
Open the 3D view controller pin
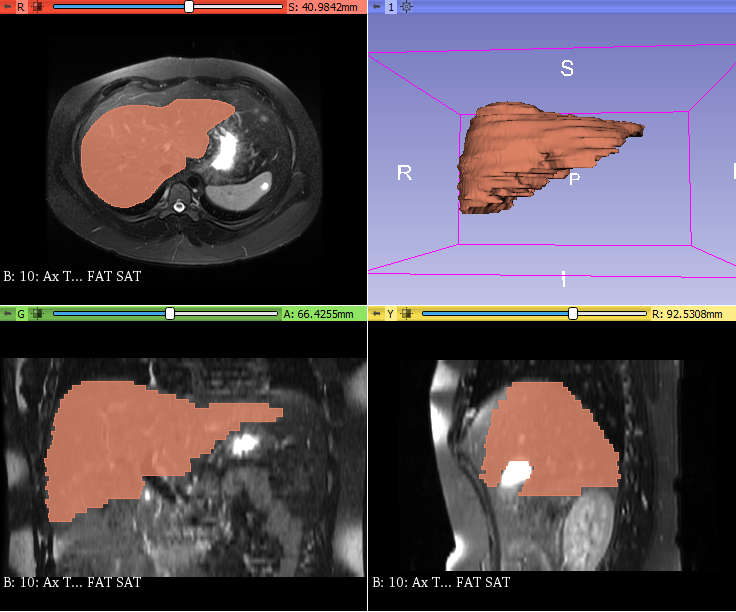pyautogui.click(x=377, y=7)
